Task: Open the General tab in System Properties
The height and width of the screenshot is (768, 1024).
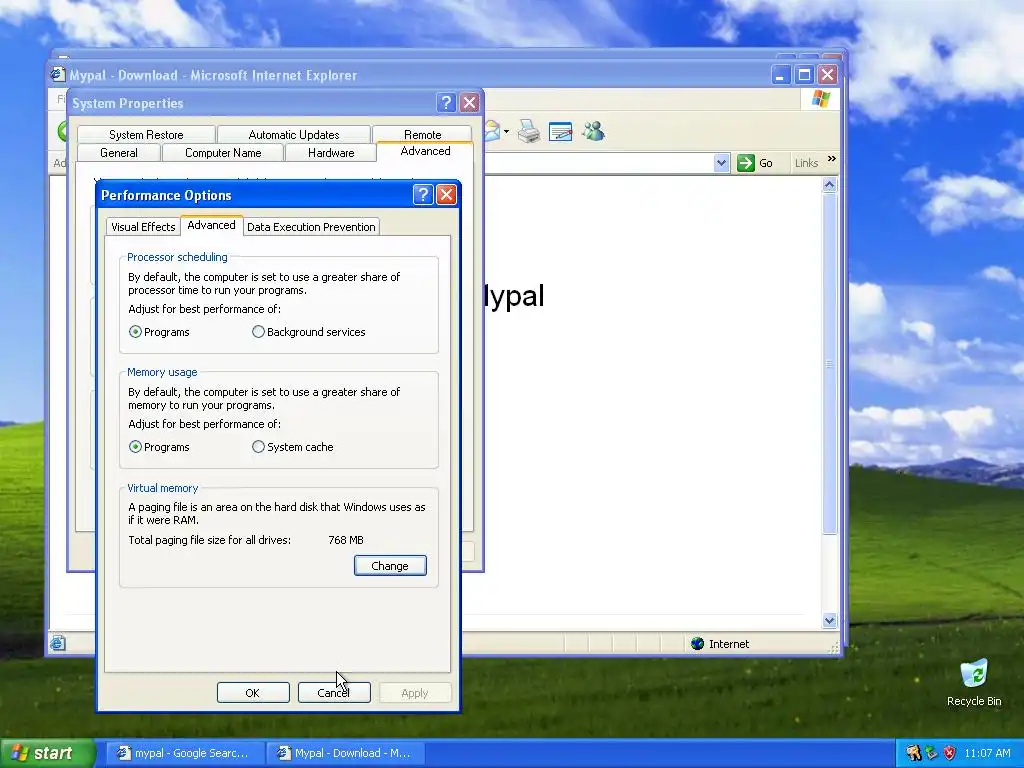Action: tap(119, 153)
